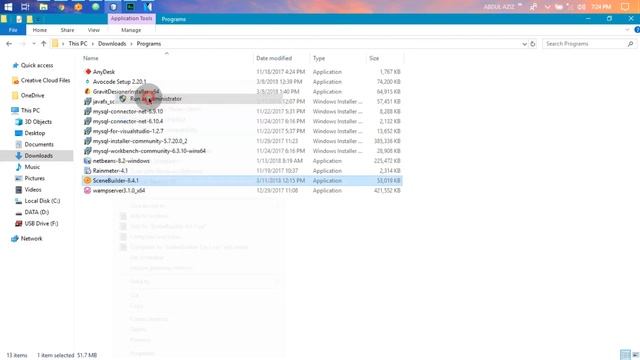This screenshot has width=640, height=360.
Task: Click the This PC breadcrumb
Action: (x=78, y=44)
